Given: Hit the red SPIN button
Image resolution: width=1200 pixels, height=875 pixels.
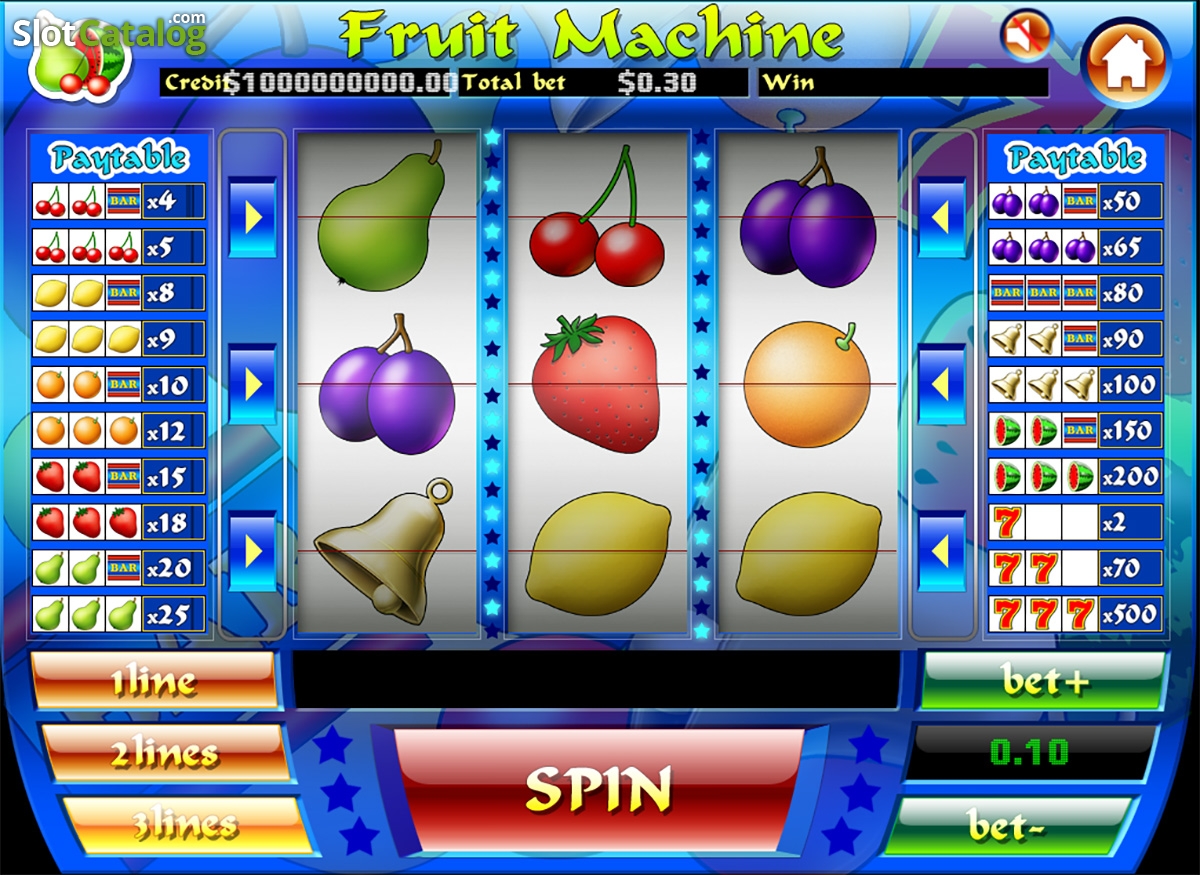Looking at the screenshot, I should [x=600, y=790].
